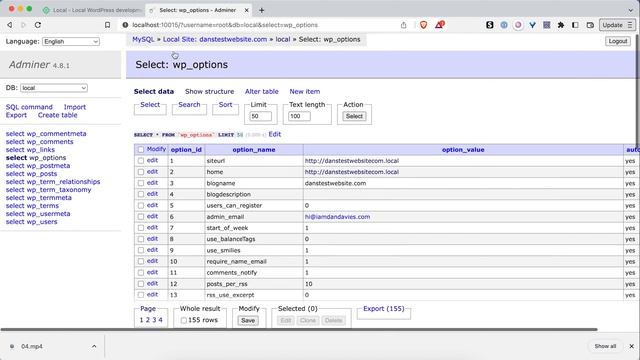Click the share icon in address bar
This screenshot has height=360, width=640.
[403, 25]
